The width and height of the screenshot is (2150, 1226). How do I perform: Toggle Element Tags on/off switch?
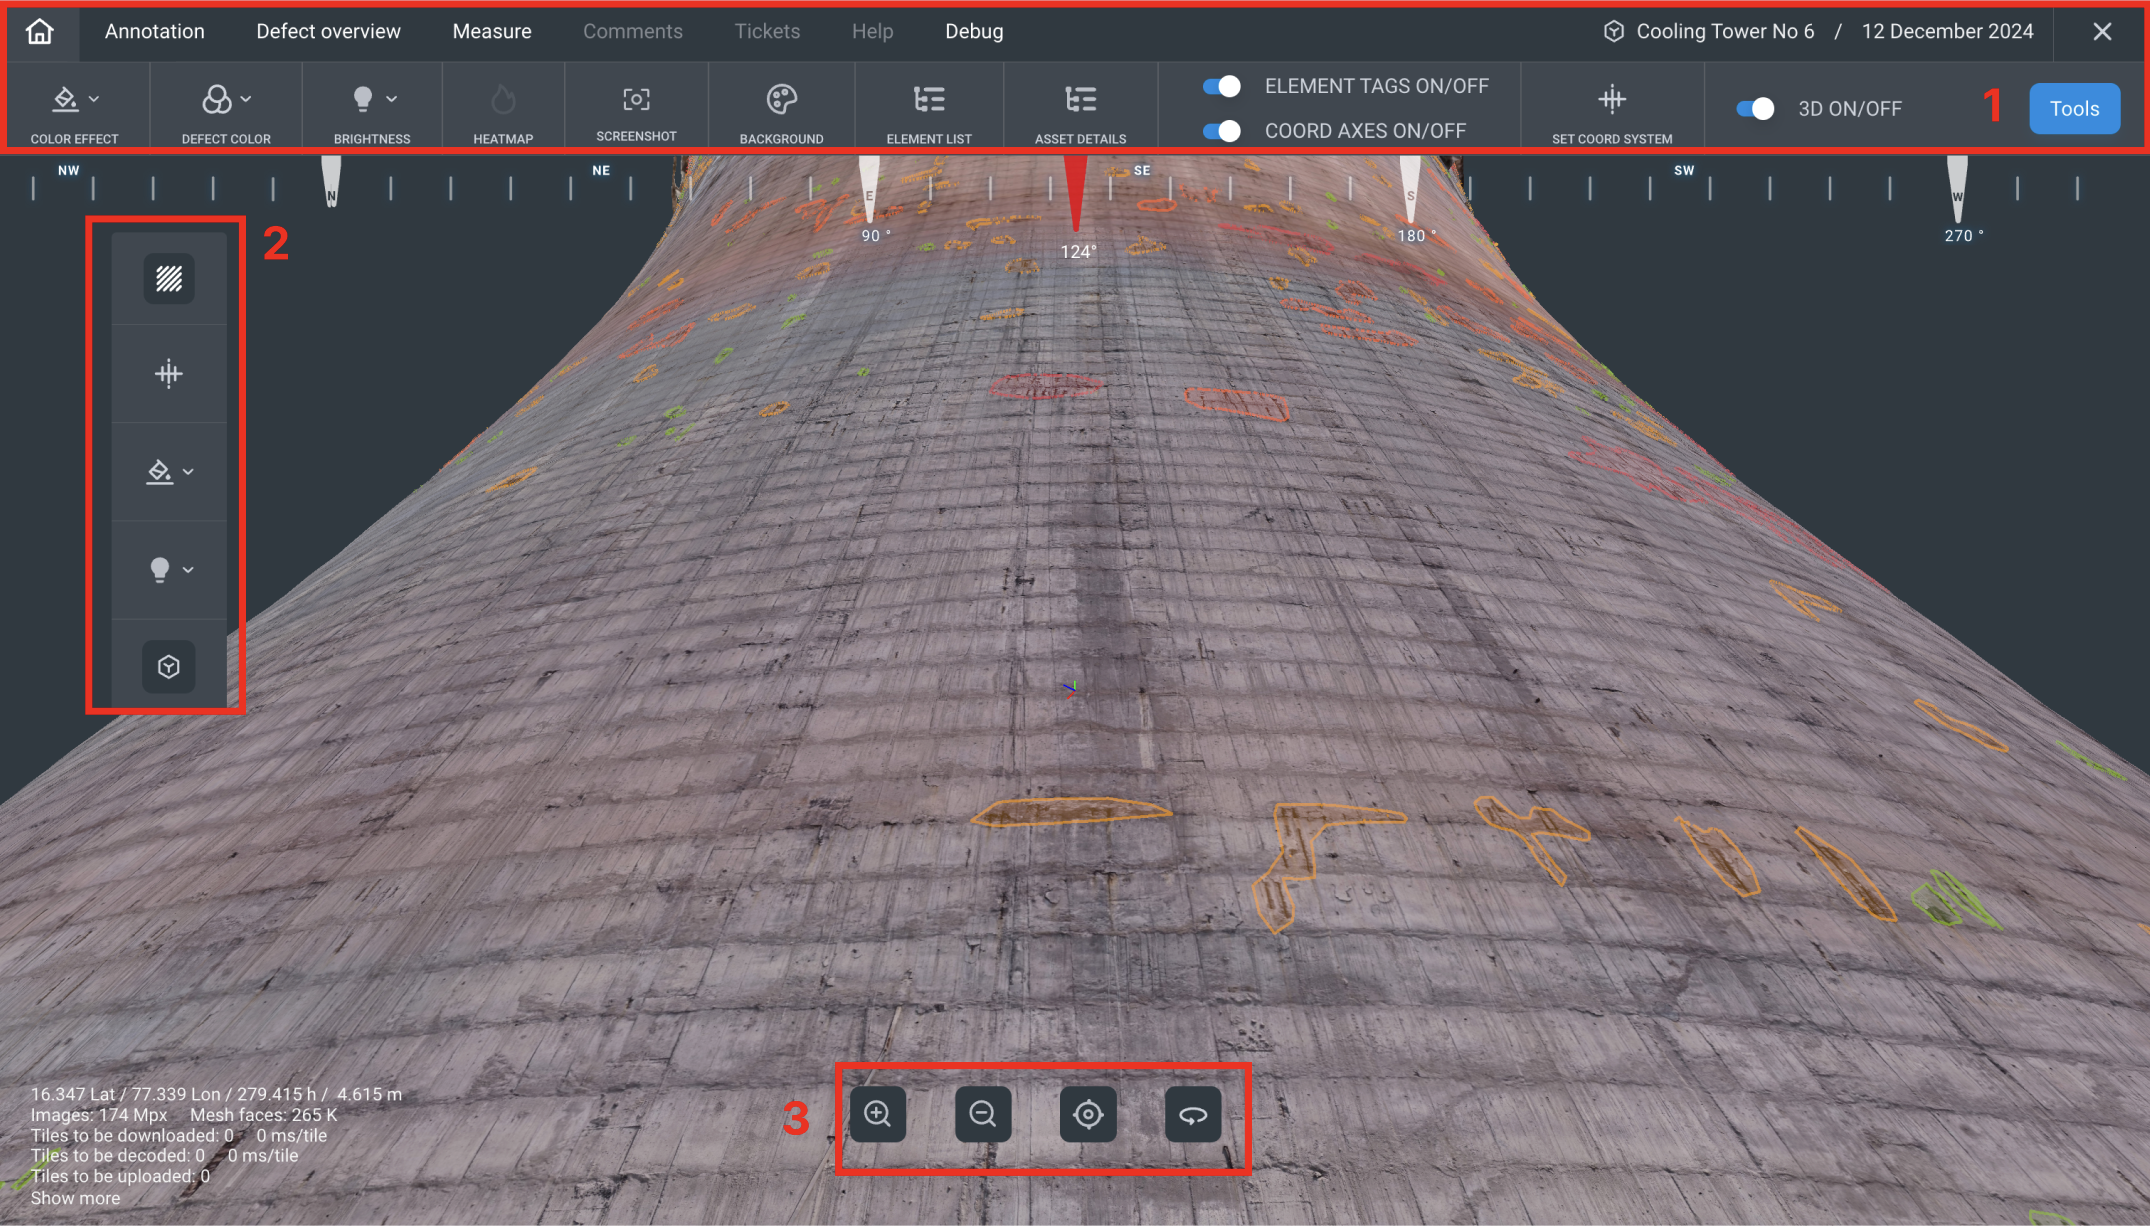pos(1222,86)
